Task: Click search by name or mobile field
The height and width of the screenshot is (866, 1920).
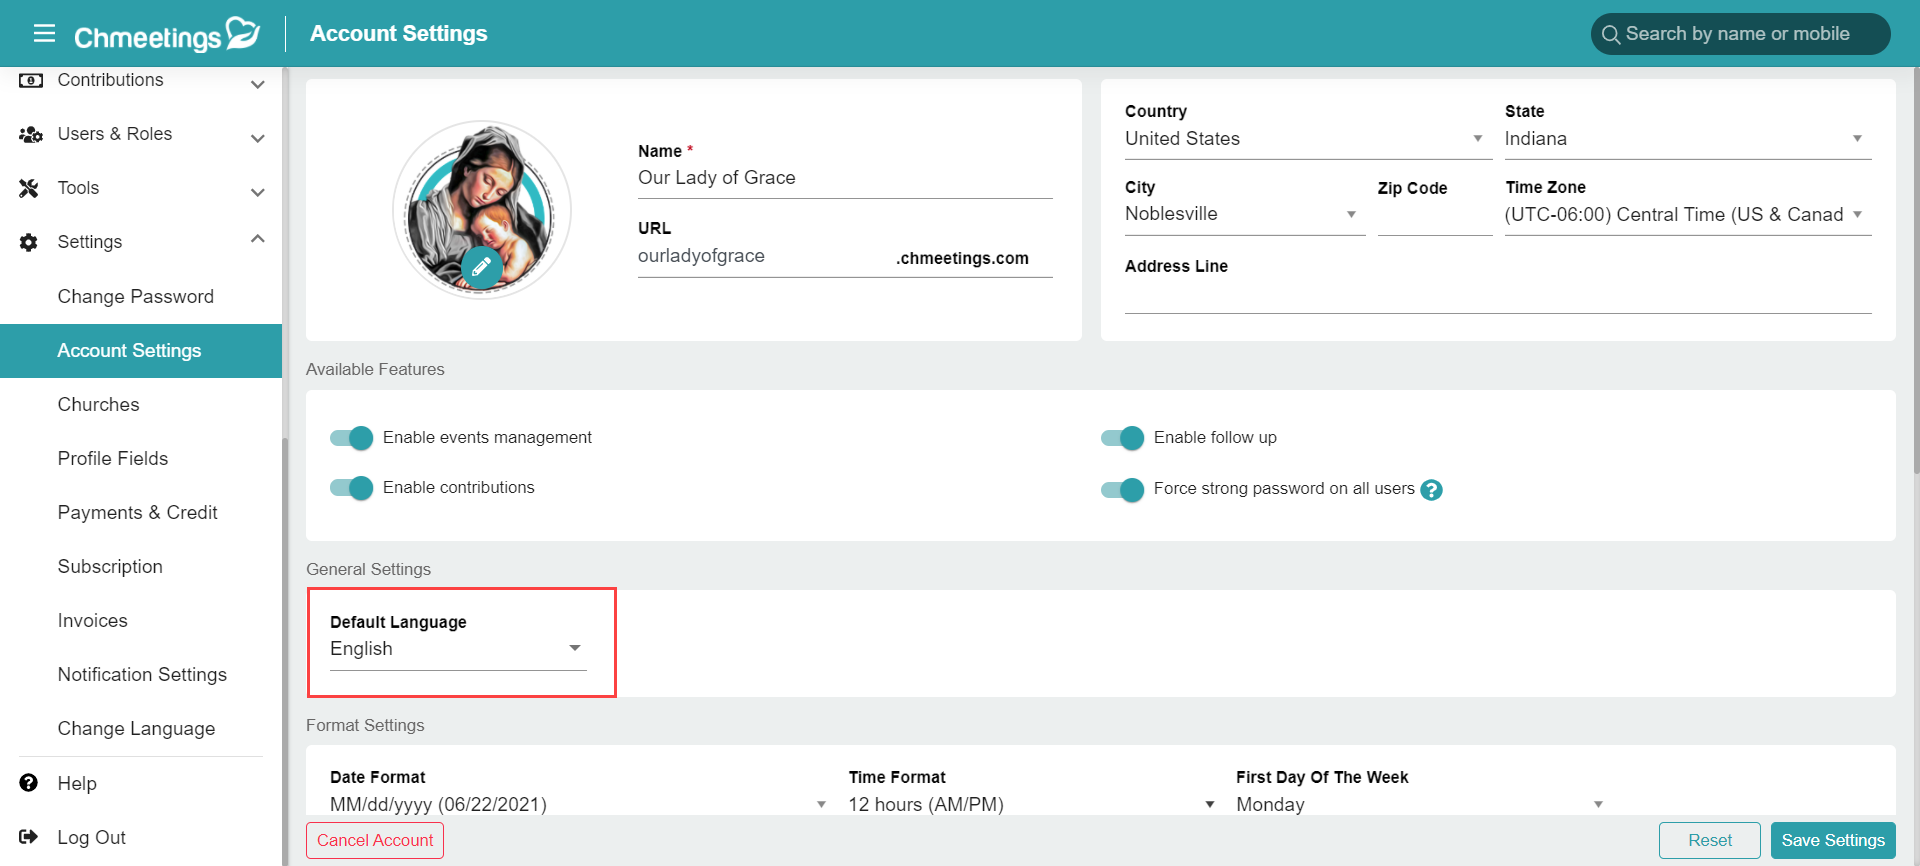Action: [1740, 34]
